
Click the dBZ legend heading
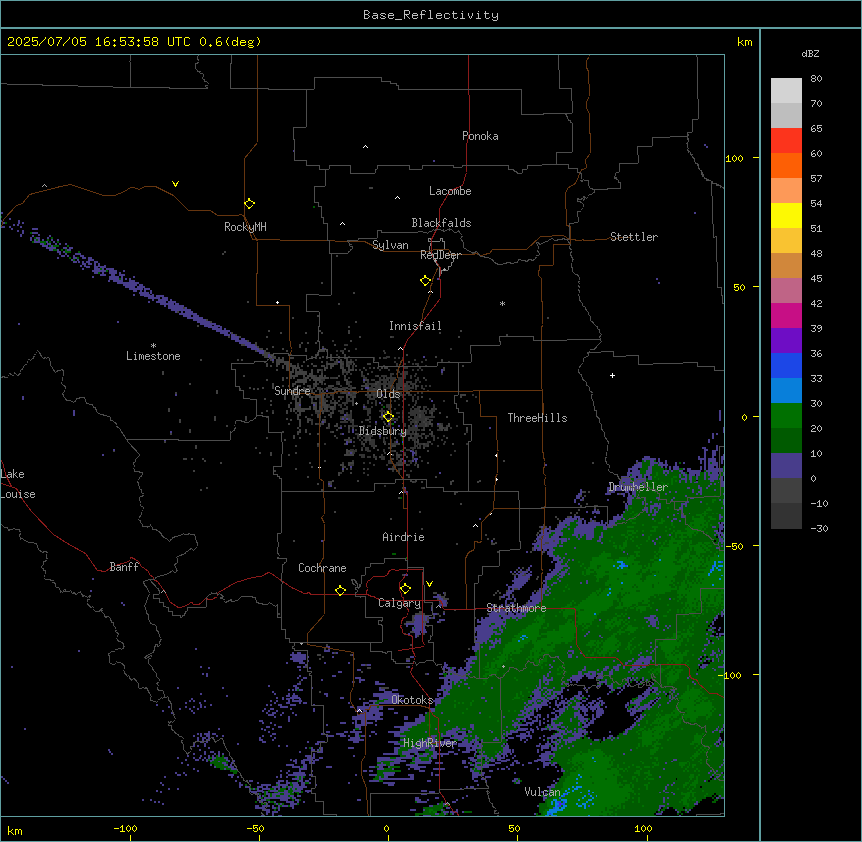810,53
